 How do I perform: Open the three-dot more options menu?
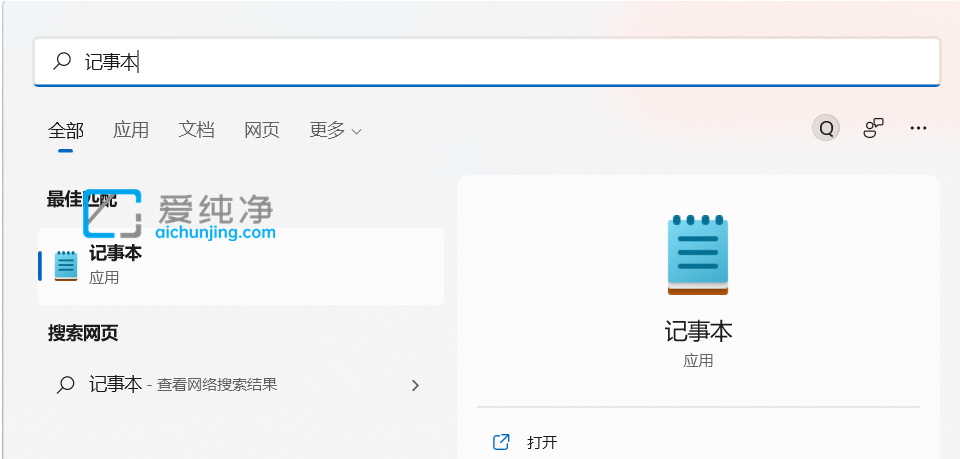pyautogui.click(x=918, y=128)
